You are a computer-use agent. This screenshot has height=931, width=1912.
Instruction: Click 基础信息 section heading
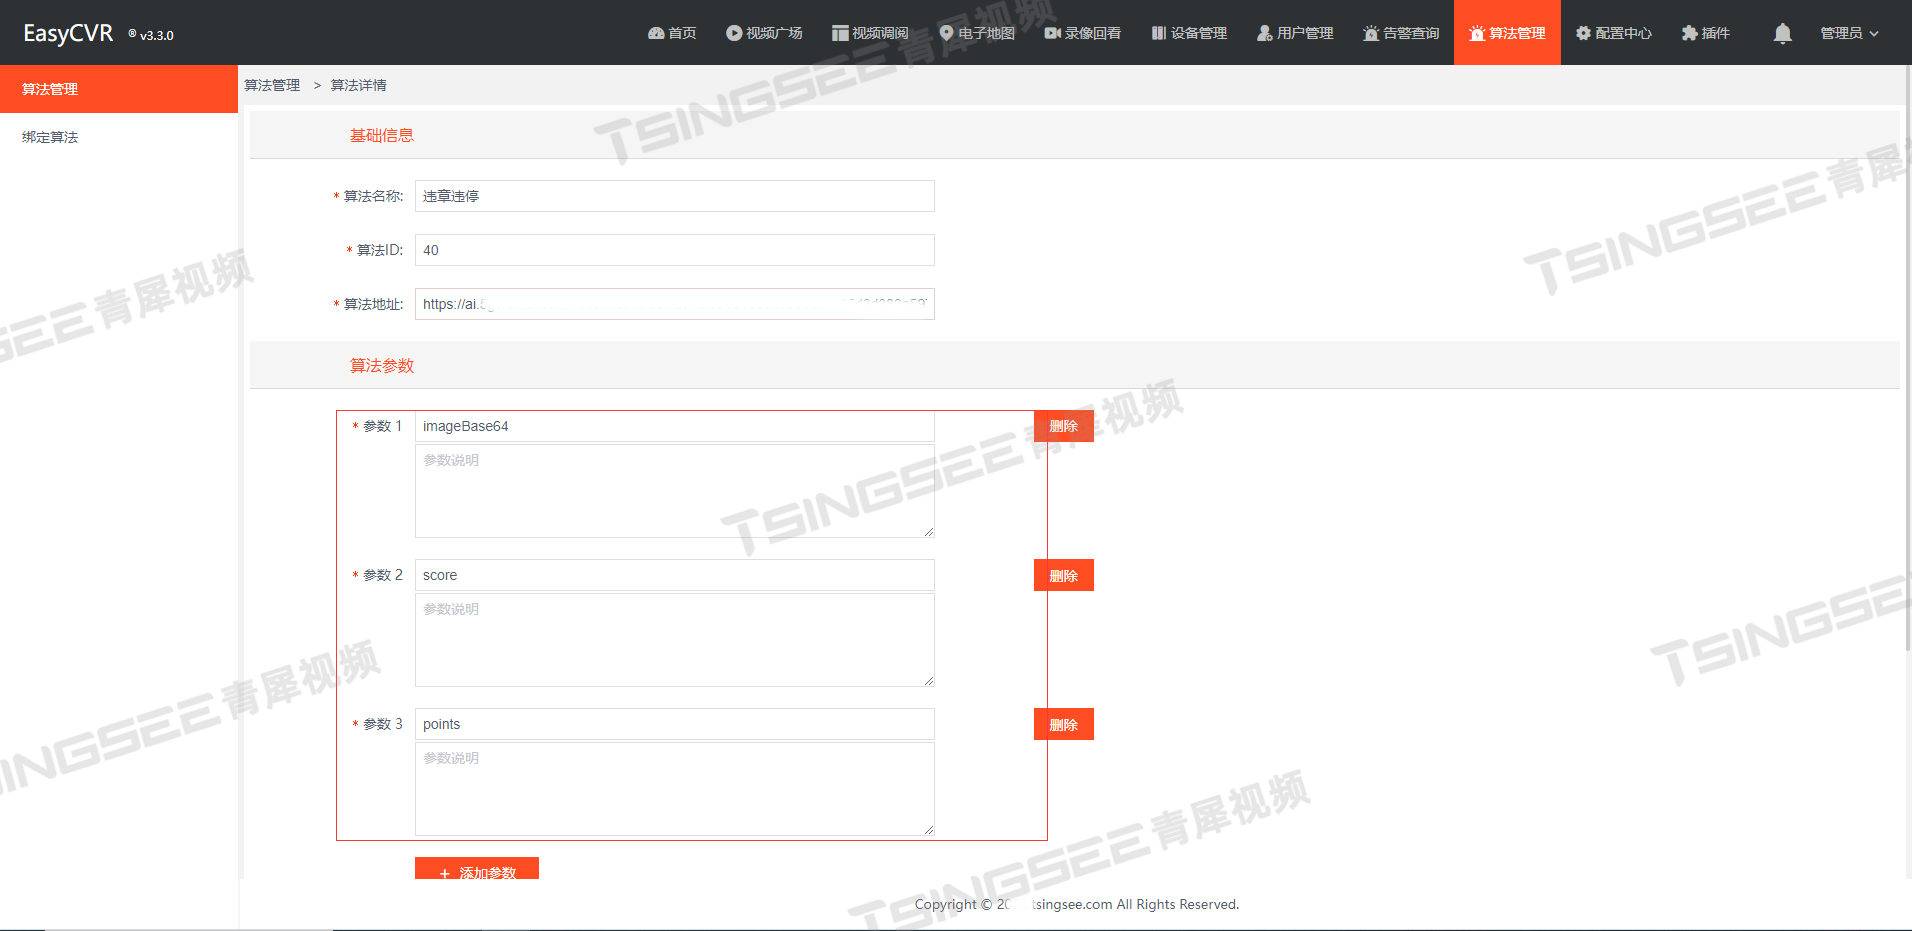pyautogui.click(x=381, y=135)
